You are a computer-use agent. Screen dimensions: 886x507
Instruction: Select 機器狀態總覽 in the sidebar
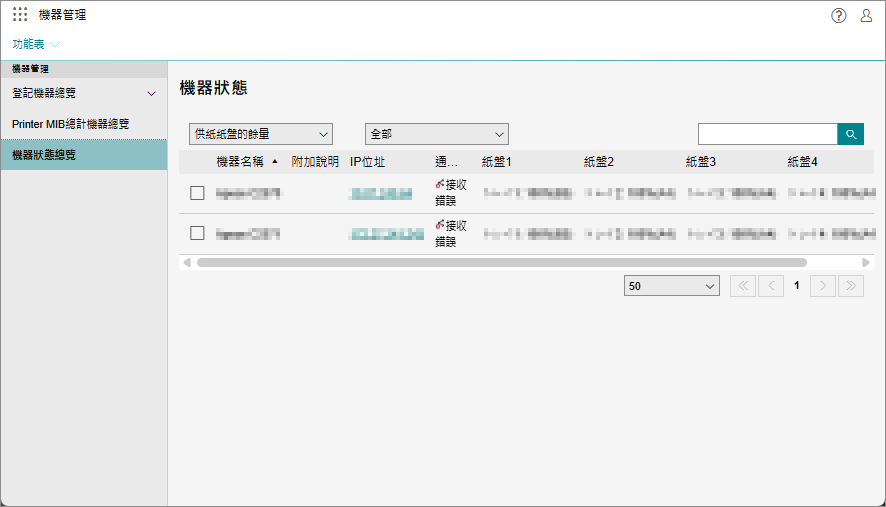83,155
